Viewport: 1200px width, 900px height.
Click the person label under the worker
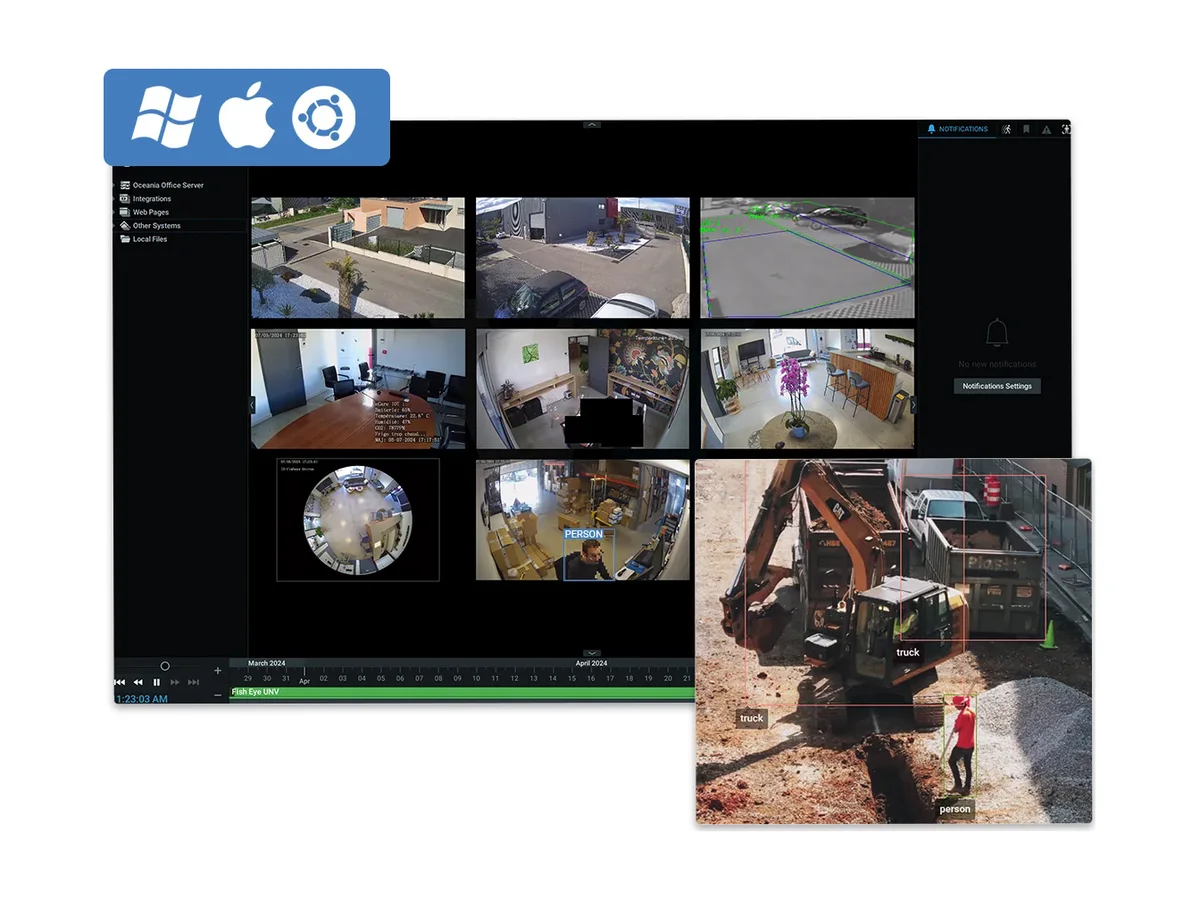pos(955,809)
